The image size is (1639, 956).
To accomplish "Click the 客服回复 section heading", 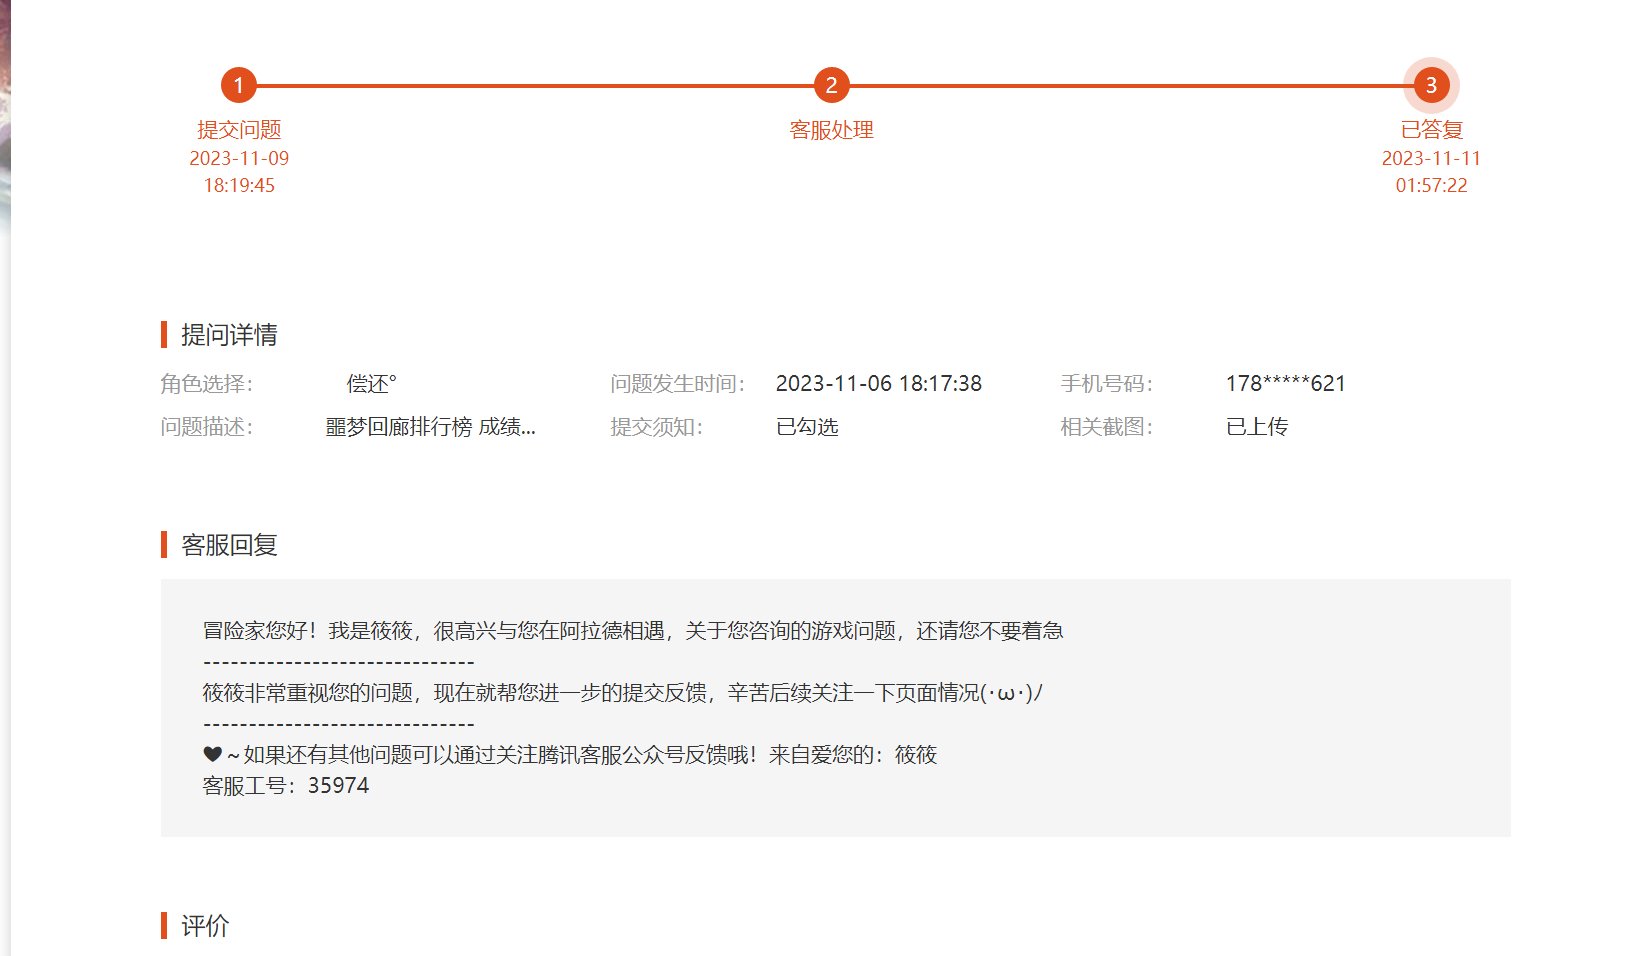I will pos(229,545).
